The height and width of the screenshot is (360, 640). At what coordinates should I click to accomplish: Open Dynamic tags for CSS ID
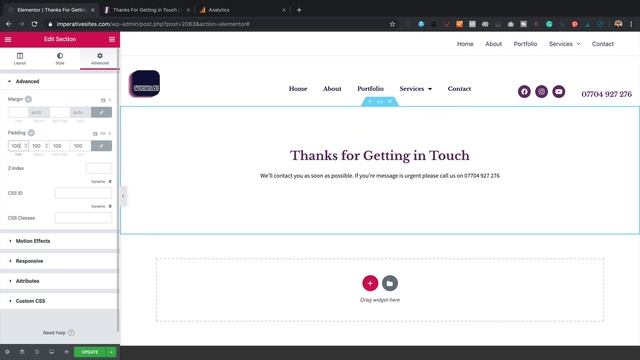tap(101, 182)
